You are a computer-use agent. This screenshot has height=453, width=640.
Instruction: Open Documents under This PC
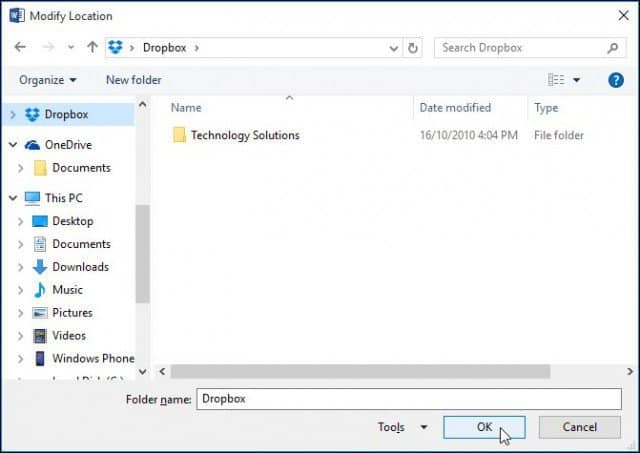pyautogui.click(x=81, y=244)
